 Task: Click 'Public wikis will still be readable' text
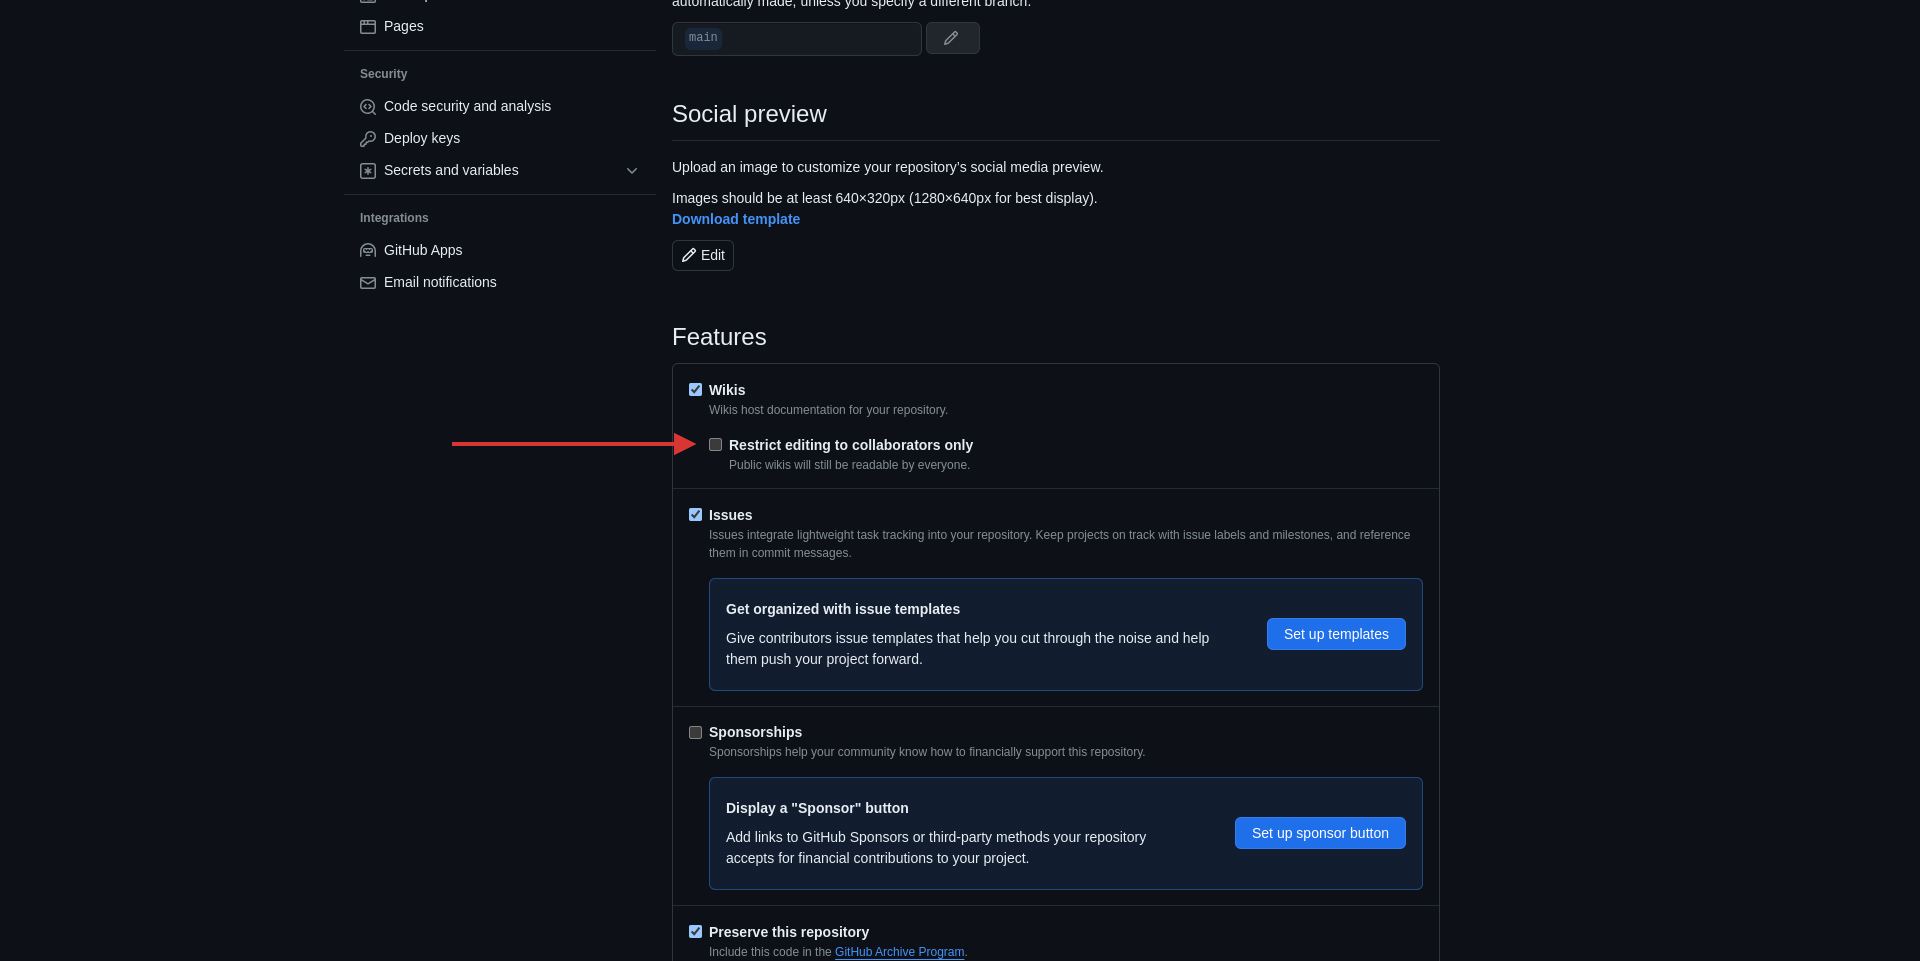point(849,465)
